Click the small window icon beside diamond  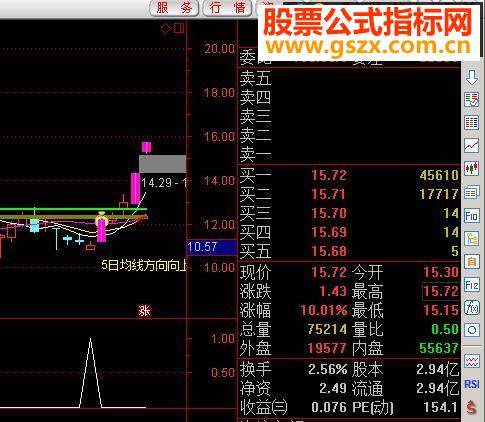click(x=179, y=28)
